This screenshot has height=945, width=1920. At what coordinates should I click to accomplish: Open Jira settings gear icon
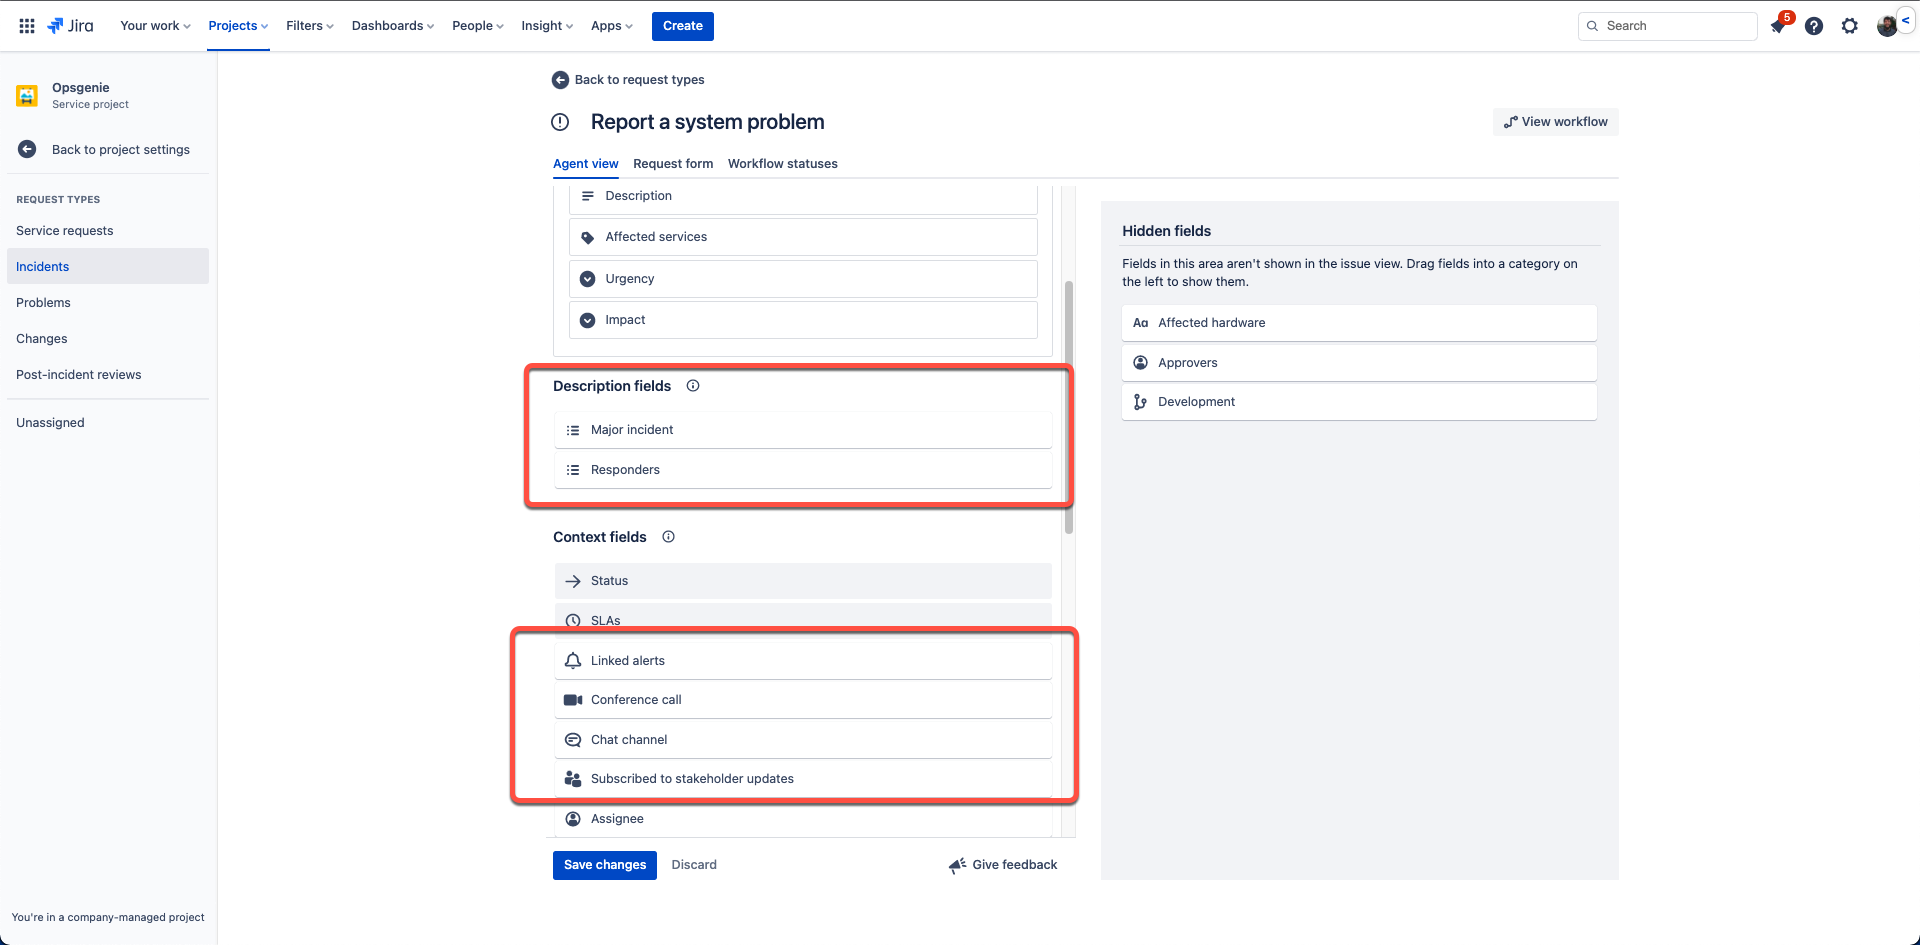click(x=1850, y=26)
